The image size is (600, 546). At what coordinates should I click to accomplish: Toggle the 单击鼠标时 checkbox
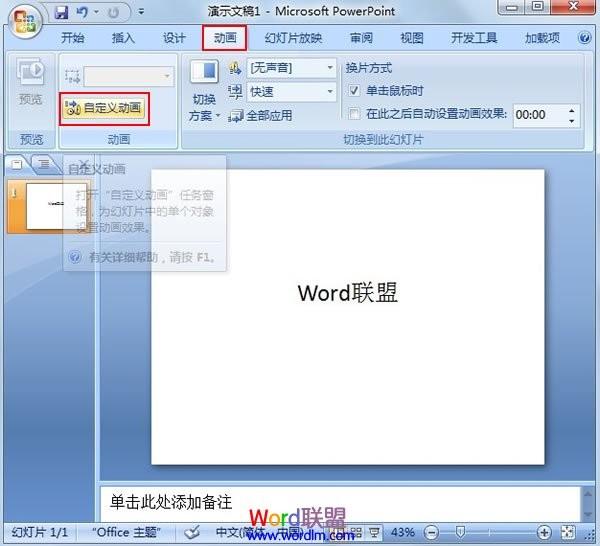354,91
